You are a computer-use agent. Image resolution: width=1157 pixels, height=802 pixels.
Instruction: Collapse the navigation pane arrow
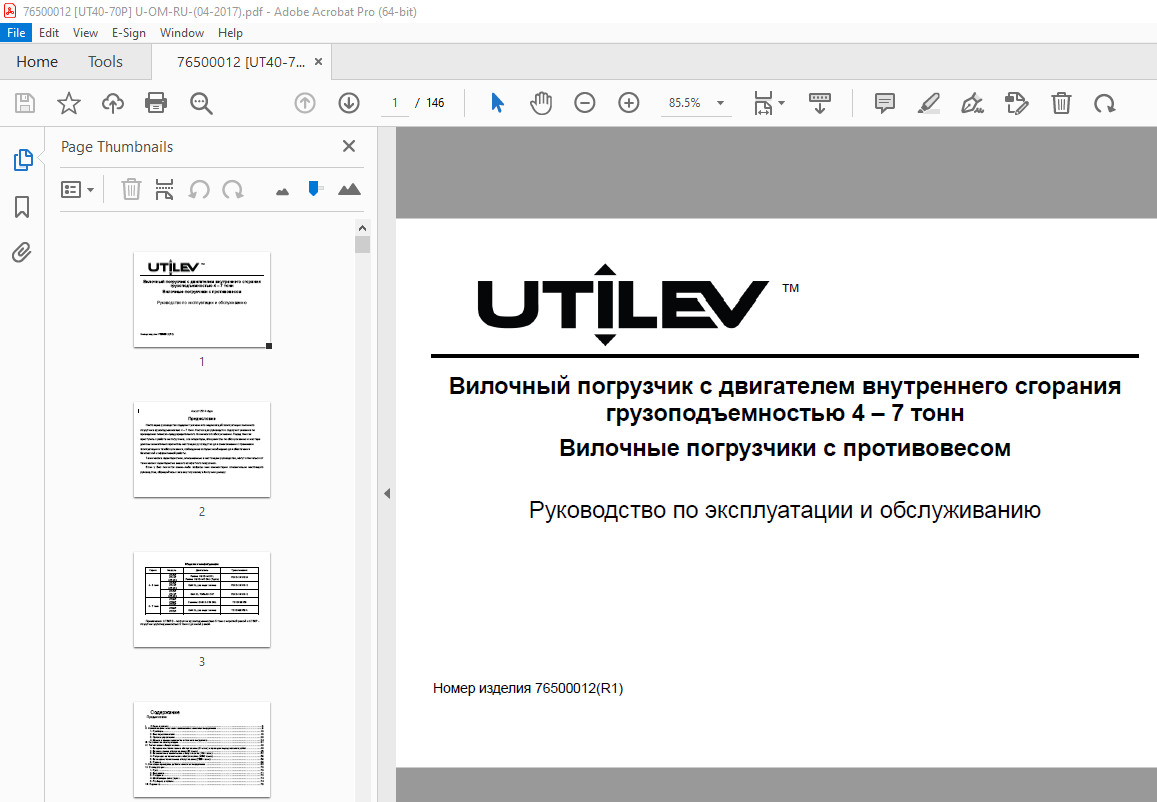pyautogui.click(x=387, y=494)
